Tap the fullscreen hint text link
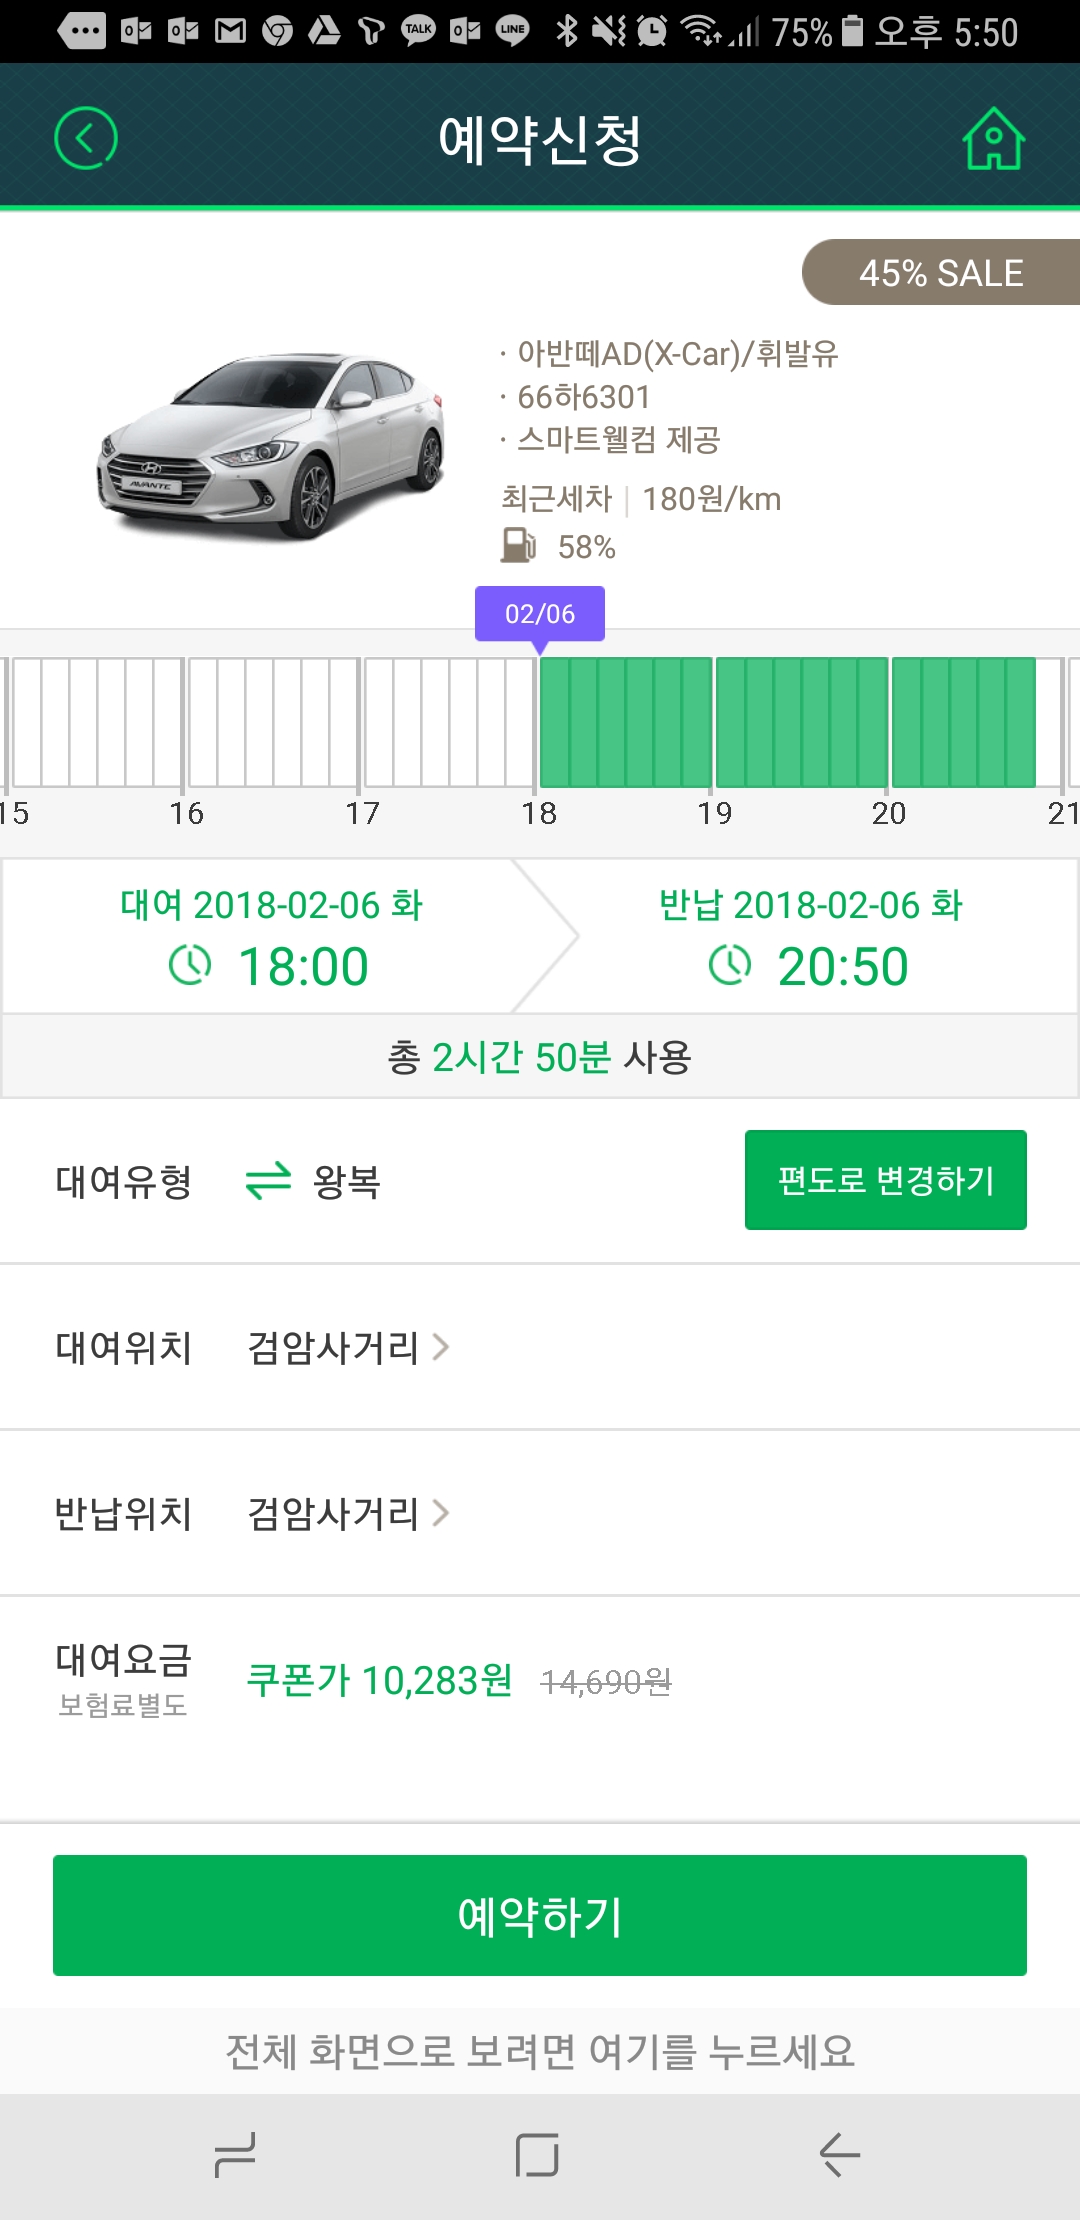This screenshot has height=2220, width=1080. click(540, 2051)
